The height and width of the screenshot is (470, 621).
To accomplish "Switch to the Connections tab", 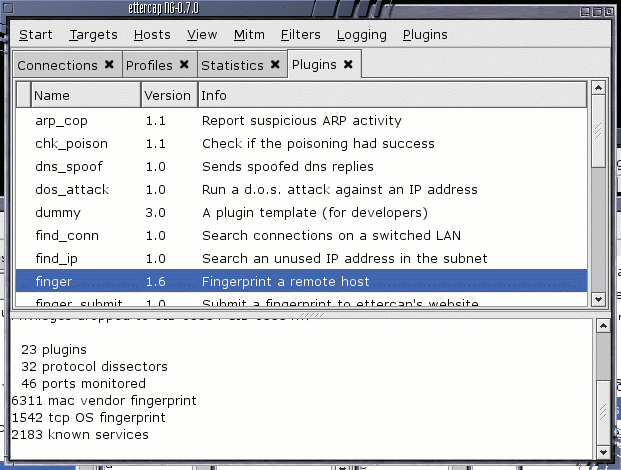I will 57,65.
